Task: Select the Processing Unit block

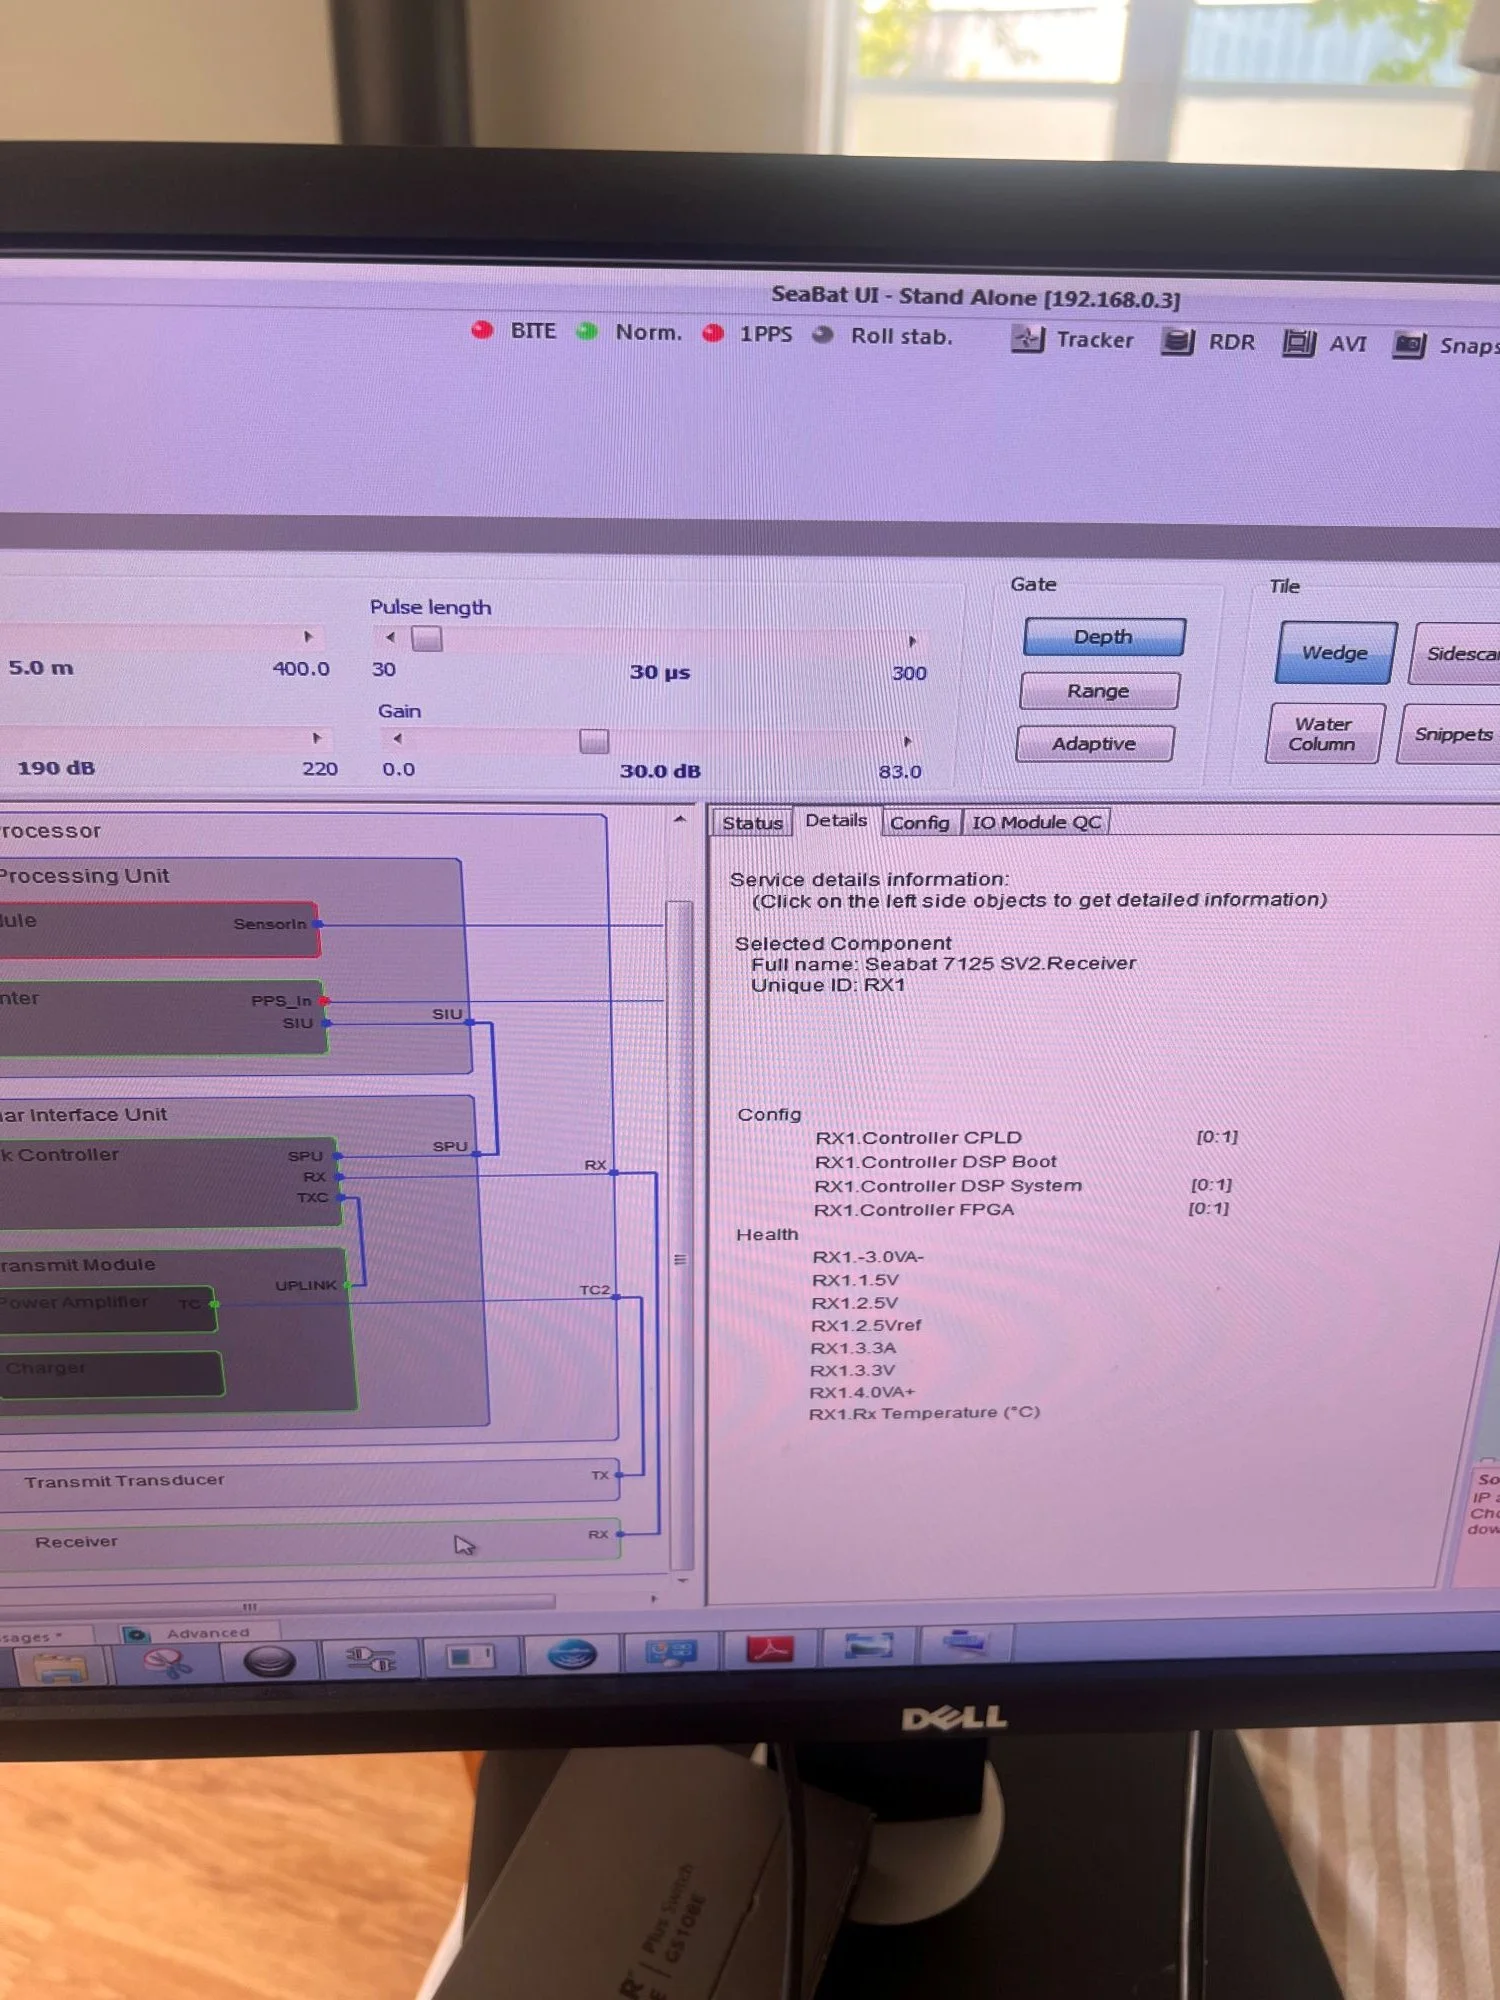Action: coord(234,967)
